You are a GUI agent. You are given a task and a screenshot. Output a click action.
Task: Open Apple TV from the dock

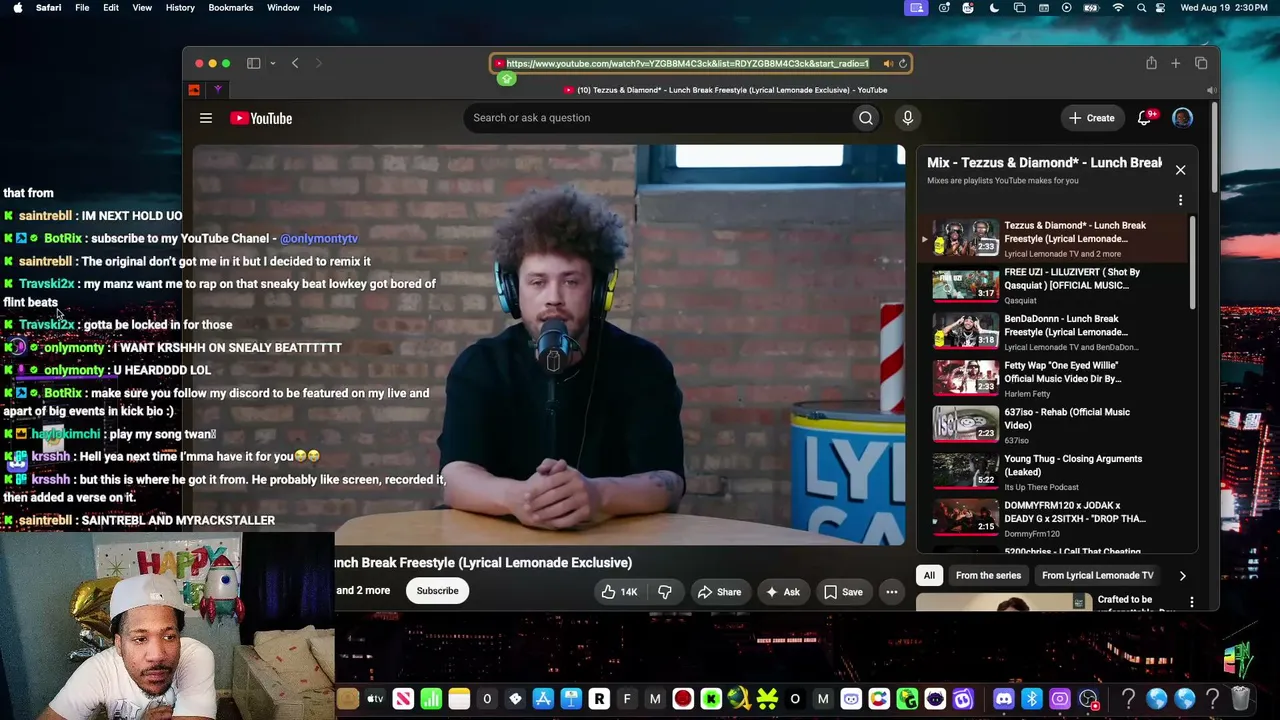pyautogui.click(x=375, y=699)
